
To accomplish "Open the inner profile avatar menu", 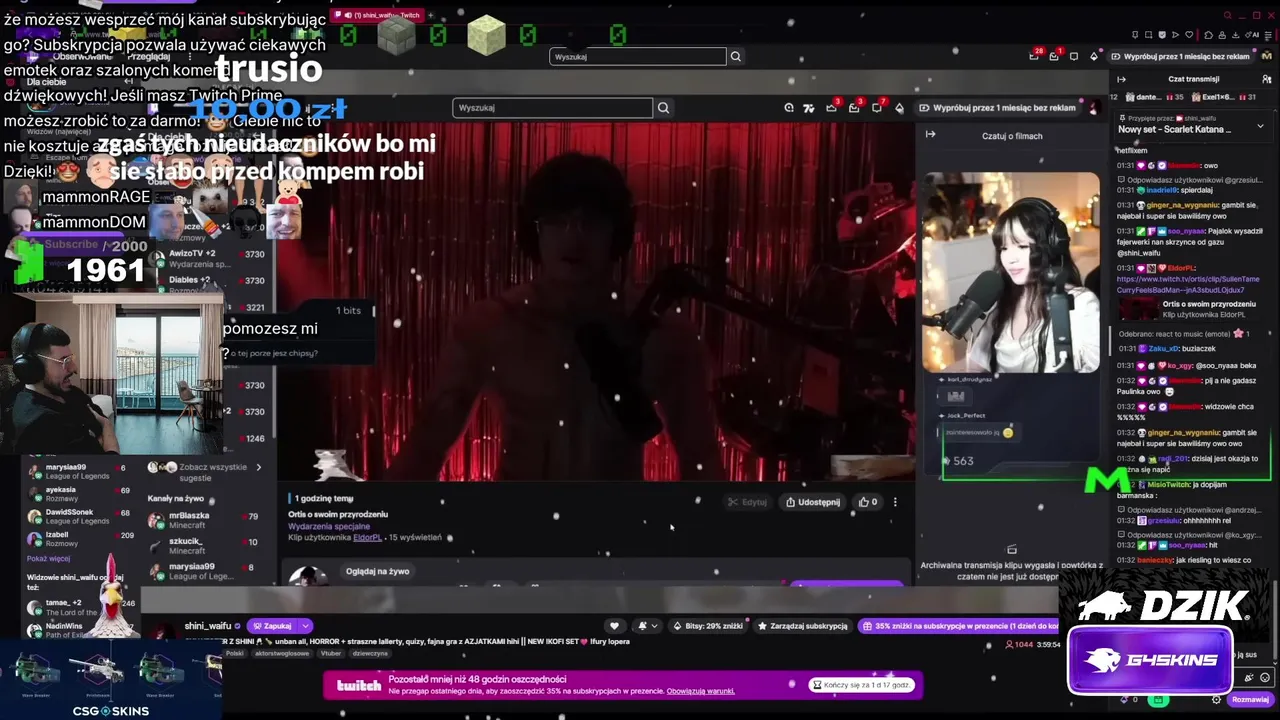I will click(x=1094, y=108).
